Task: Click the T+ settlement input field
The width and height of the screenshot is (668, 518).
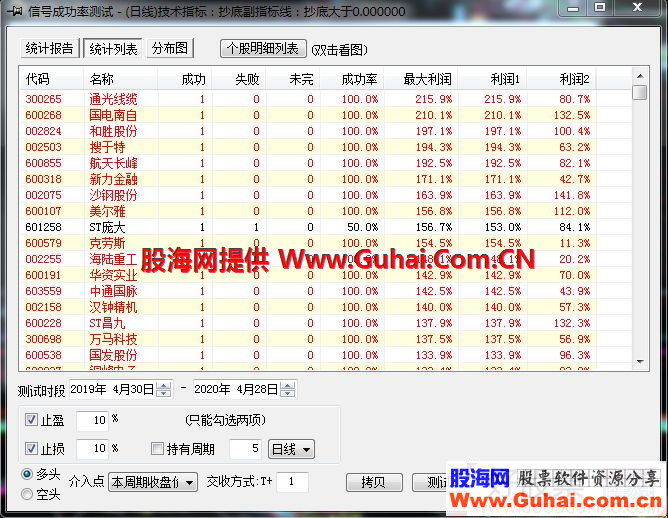Action: click(x=292, y=482)
